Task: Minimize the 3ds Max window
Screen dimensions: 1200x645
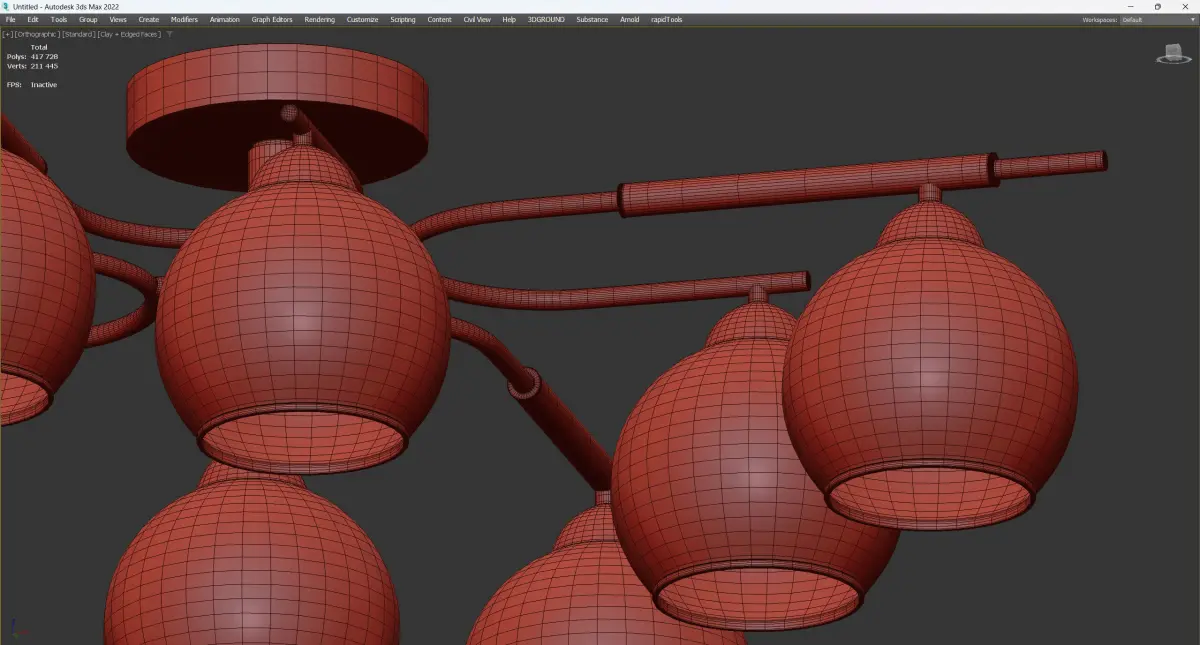Action: (1131, 6)
